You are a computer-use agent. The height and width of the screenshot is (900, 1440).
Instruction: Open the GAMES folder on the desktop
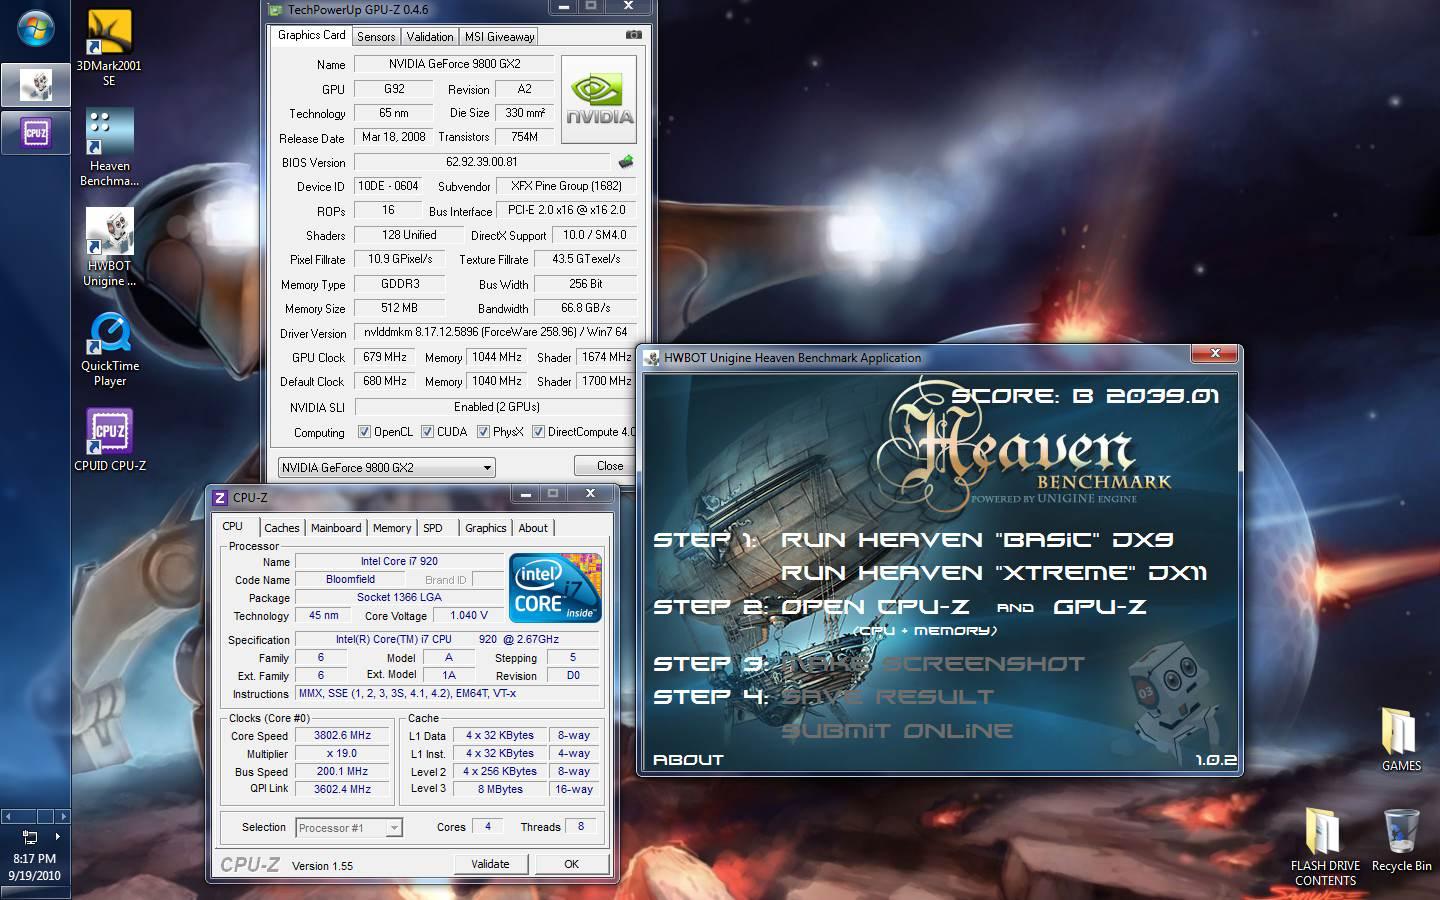point(1400,740)
